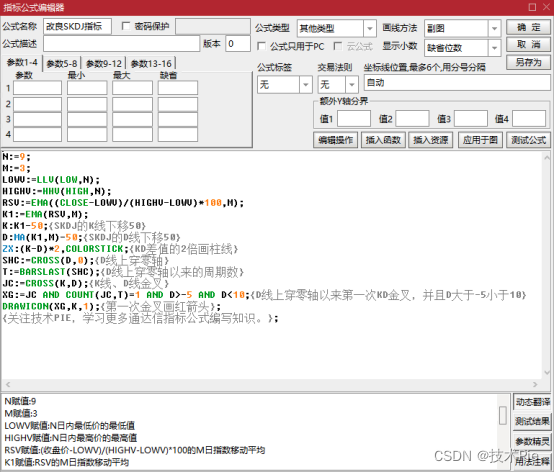Click row 2 最大 maximum field
This screenshot has width=554, height=473.
(x=132, y=104)
